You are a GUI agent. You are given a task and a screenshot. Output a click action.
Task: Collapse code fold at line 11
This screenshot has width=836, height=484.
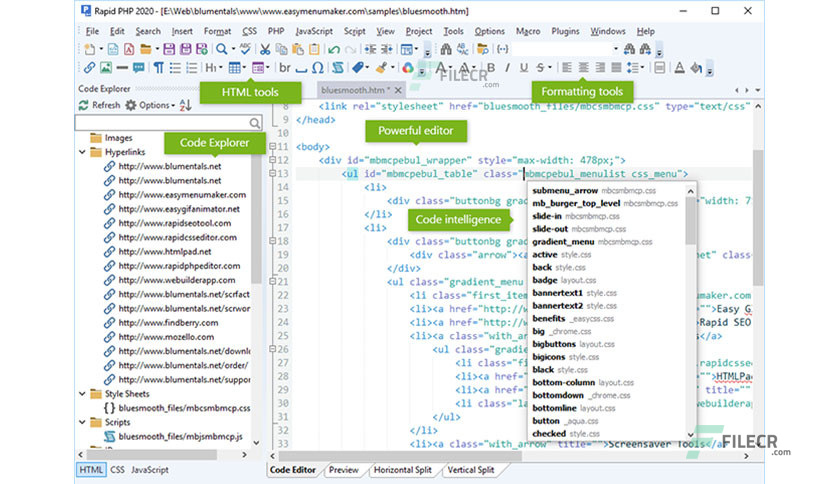tap(272, 146)
